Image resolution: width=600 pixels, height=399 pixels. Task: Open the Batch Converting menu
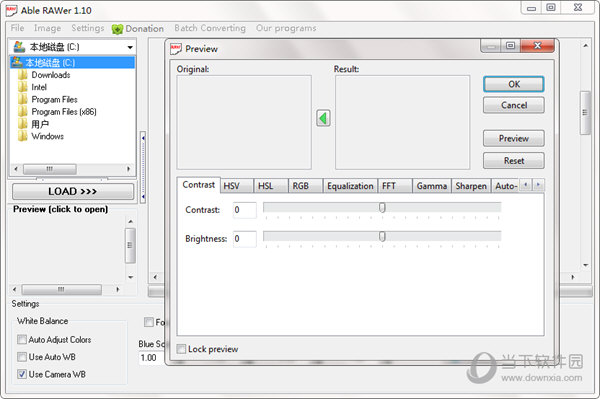[210, 28]
